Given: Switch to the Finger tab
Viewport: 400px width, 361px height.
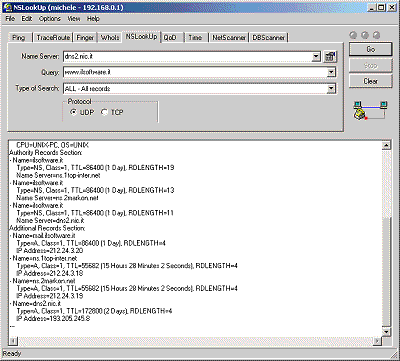Looking at the screenshot, I should click(85, 38).
